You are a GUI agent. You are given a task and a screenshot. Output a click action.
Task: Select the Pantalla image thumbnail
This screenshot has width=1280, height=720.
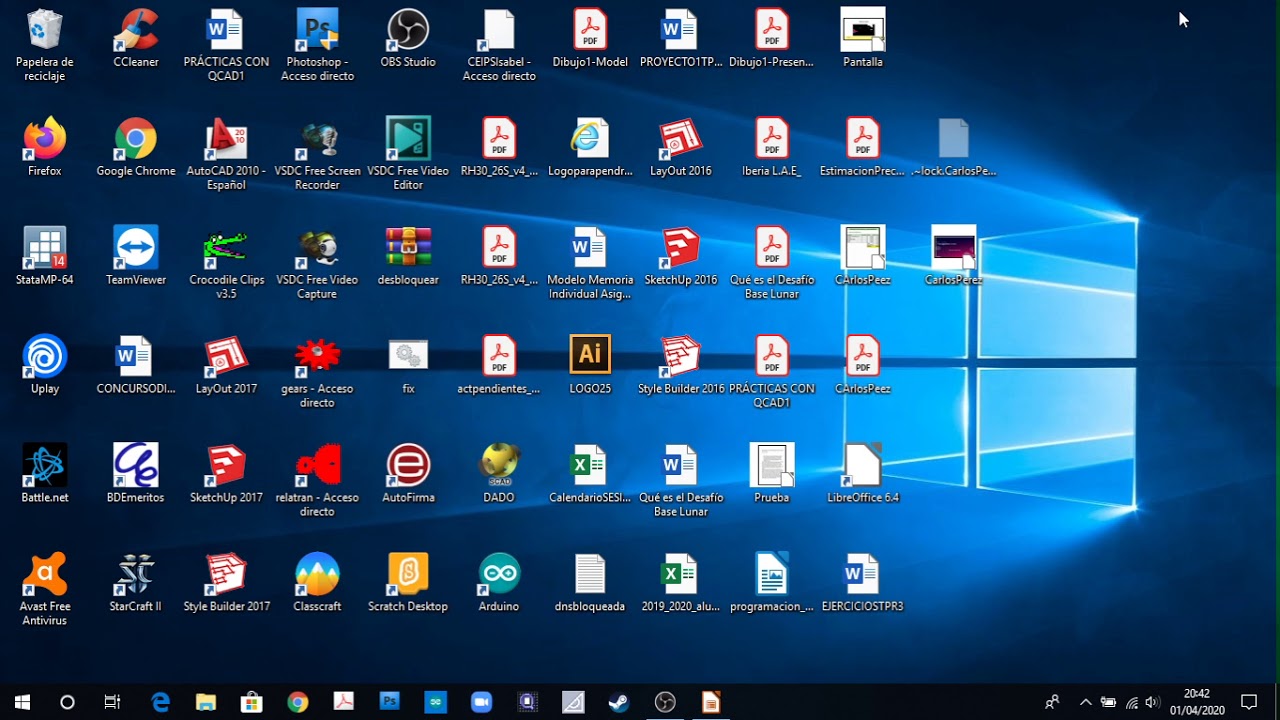863,30
